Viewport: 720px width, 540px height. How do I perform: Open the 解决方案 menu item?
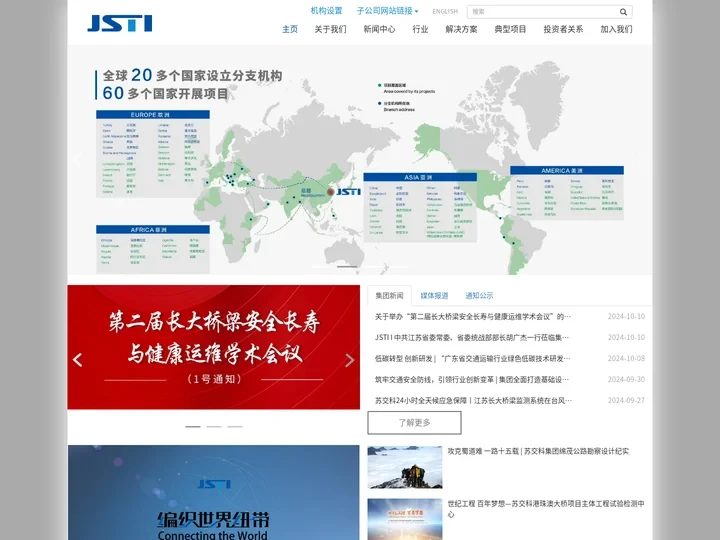click(461, 29)
